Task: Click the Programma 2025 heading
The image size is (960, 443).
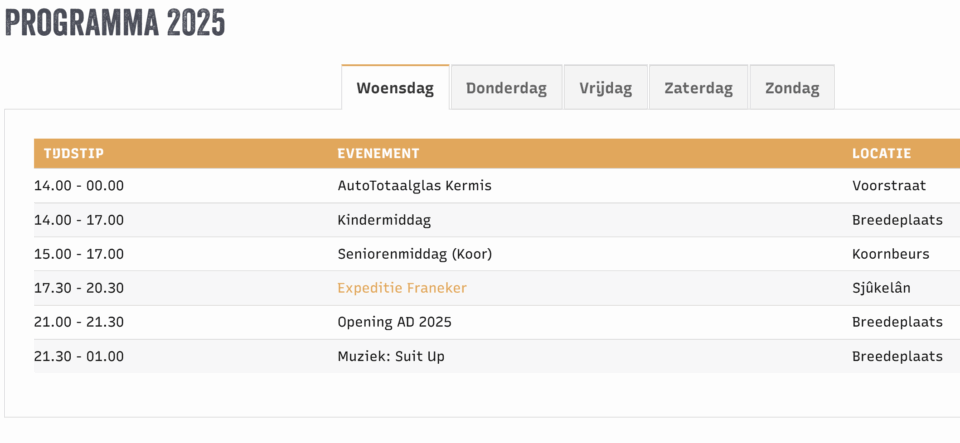Action: [x=115, y=23]
